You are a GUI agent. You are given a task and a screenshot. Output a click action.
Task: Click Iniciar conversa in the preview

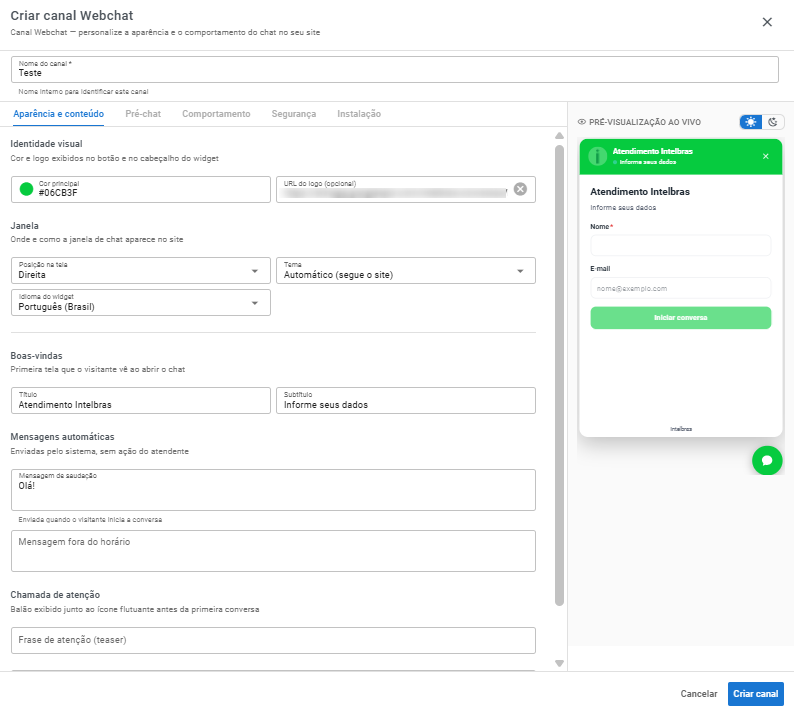click(x=681, y=318)
